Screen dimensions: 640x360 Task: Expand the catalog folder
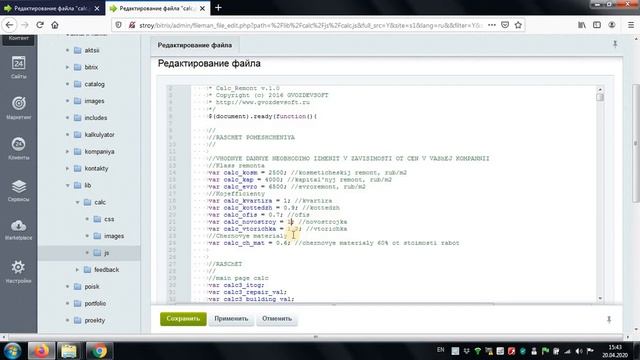coord(67,84)
